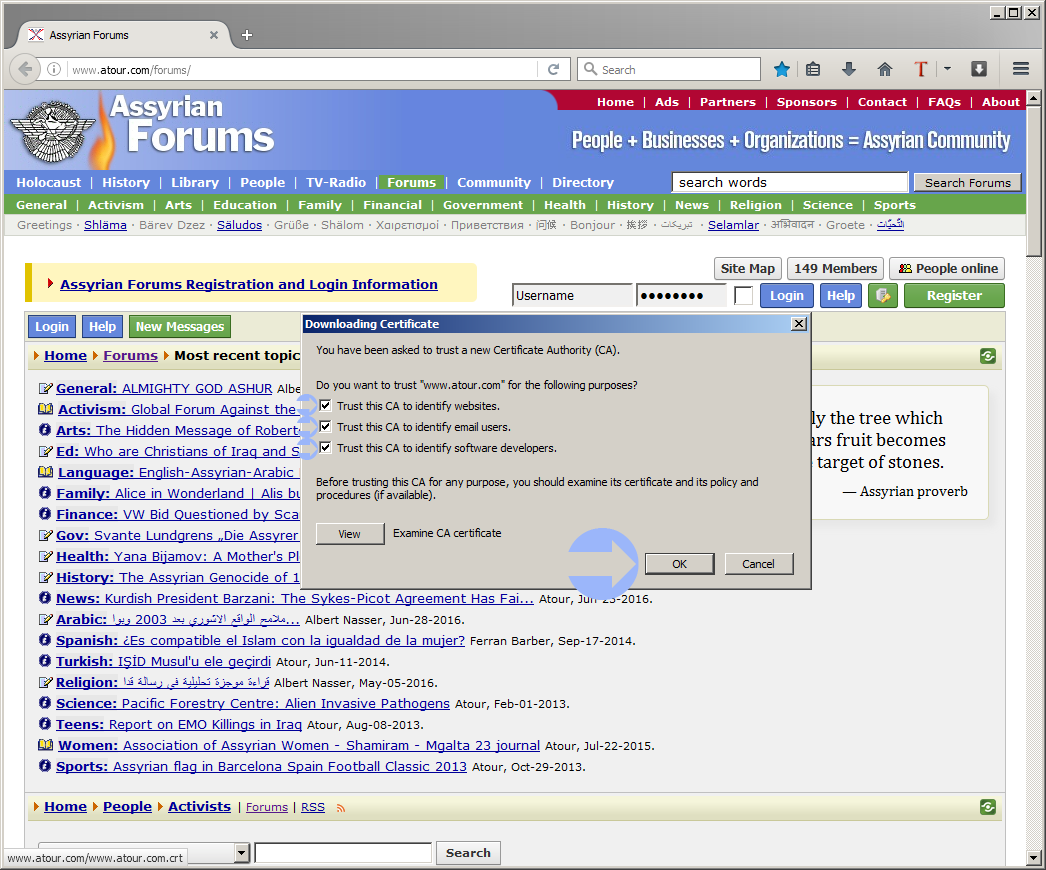Screen dimensions: 1046x870
Task: Toggle Trust this CA to identify email users
Action: tap(325, 426)
